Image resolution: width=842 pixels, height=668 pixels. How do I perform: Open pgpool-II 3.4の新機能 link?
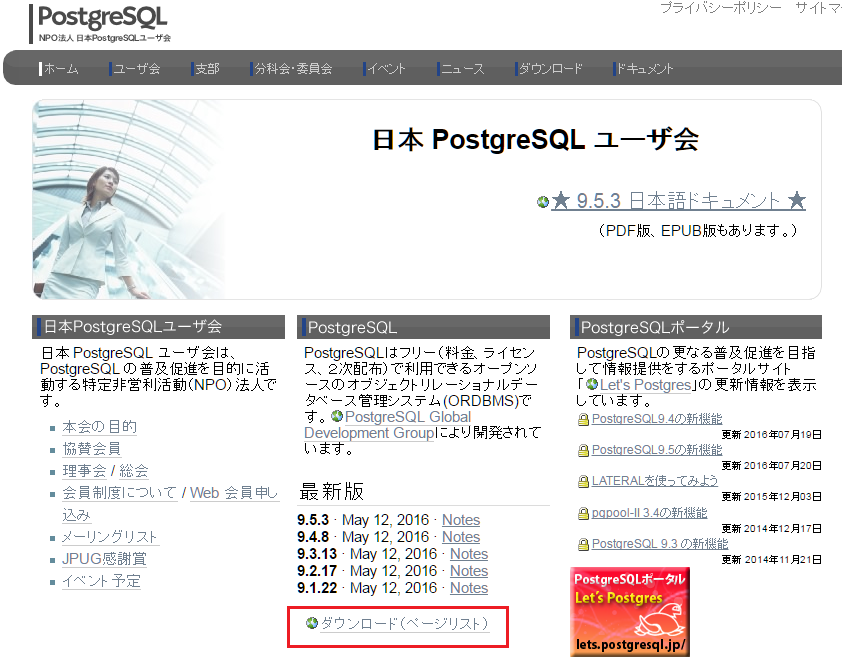[x=649, y=513]
